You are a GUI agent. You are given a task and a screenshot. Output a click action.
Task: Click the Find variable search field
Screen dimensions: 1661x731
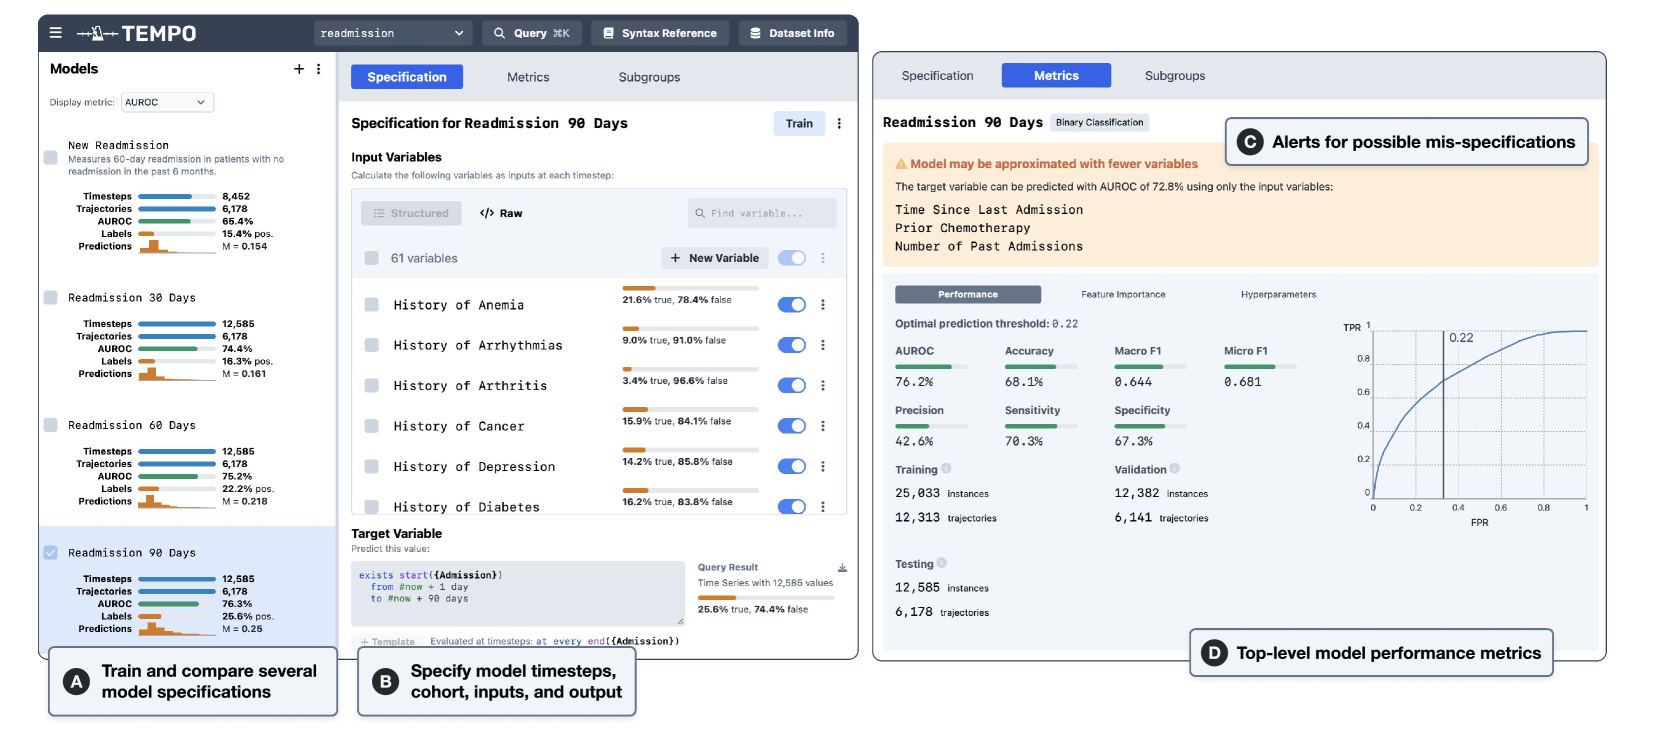pyautogui.click(x=762, y=213)
